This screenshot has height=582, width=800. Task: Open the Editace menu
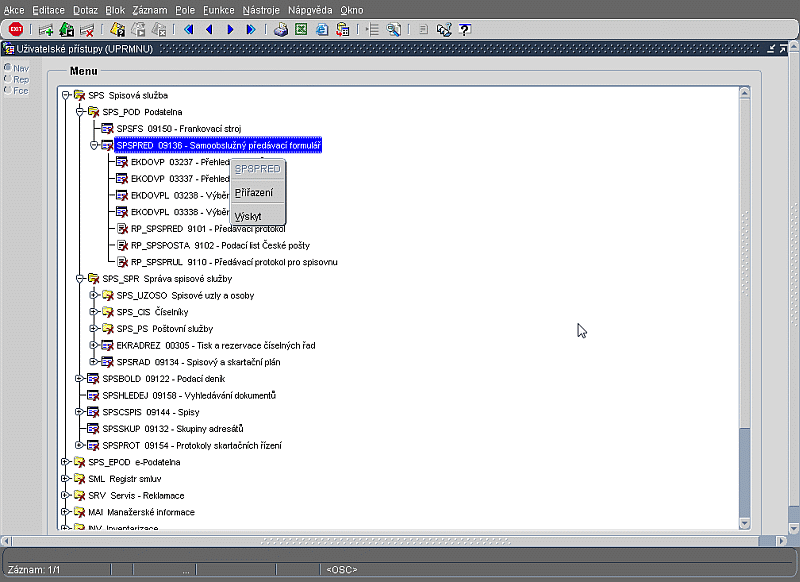(48, 10)
